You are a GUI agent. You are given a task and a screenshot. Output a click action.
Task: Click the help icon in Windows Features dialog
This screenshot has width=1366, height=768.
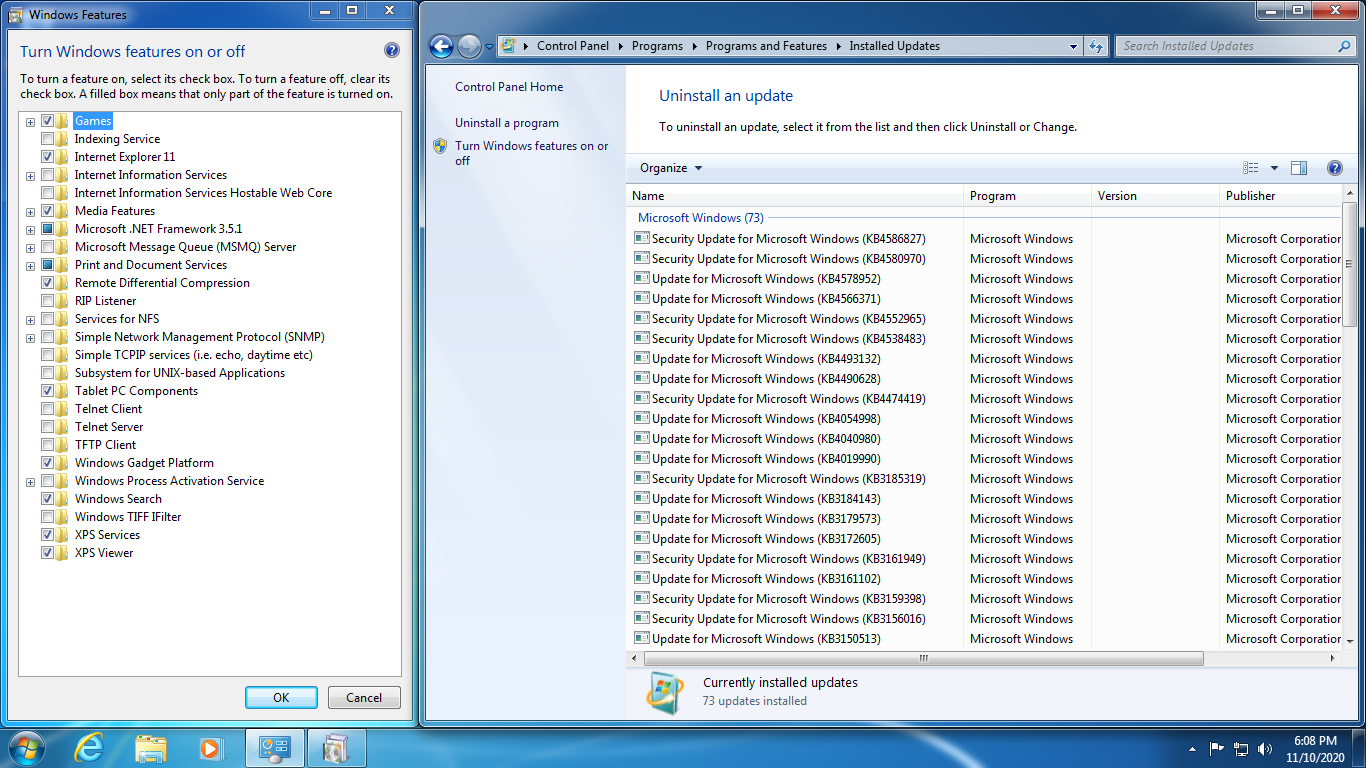pyautogui.click(x=392, y=51)
